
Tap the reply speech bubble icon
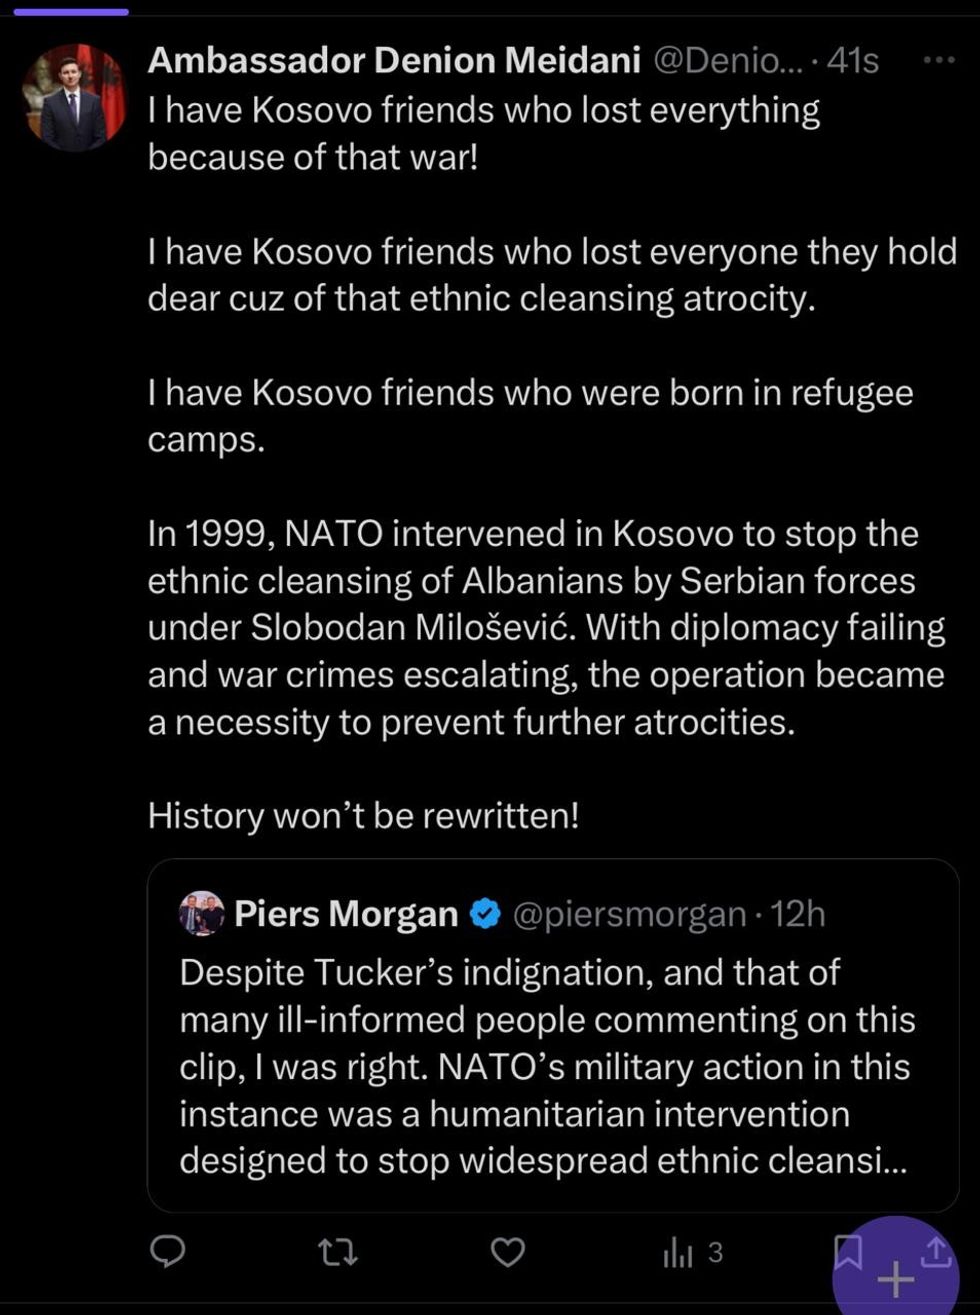click(168, 1251)
